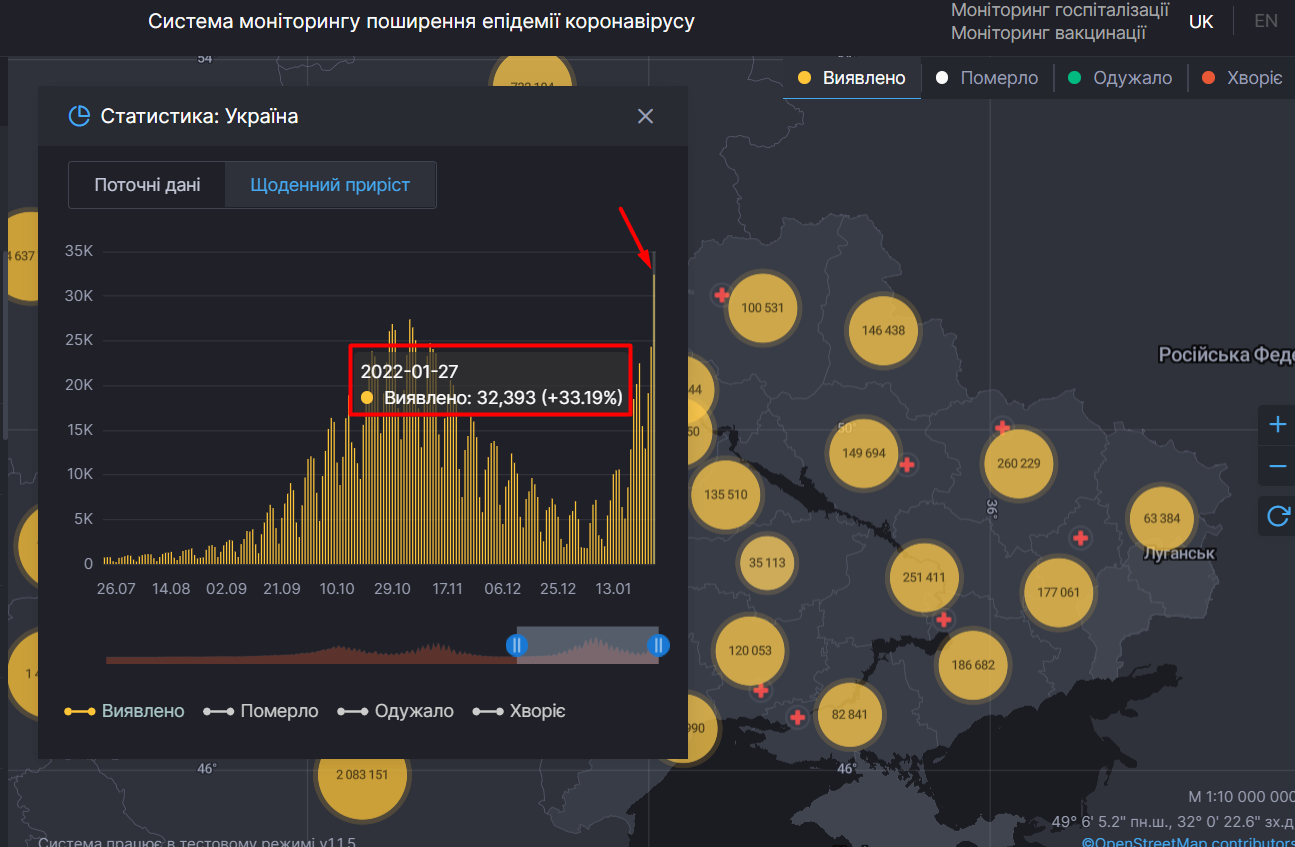1295x847 pixels.
Task: Click hospital cross marker above 260 229
Action: (1003, 428)
